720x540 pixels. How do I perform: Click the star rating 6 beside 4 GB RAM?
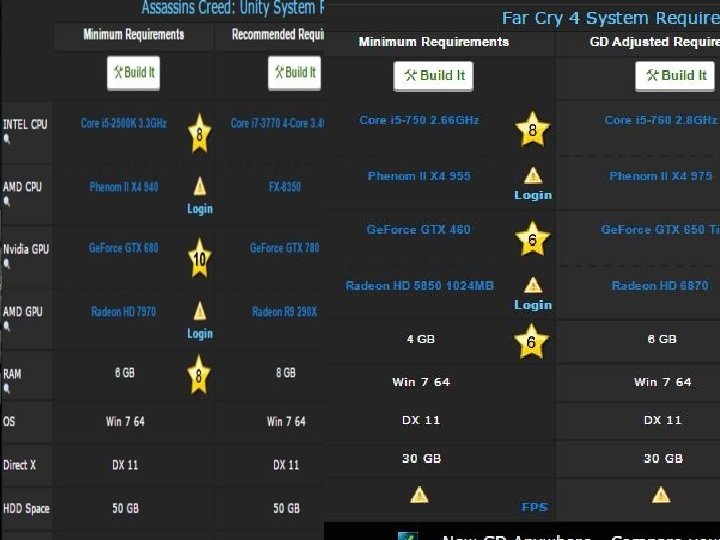[531, 342]
